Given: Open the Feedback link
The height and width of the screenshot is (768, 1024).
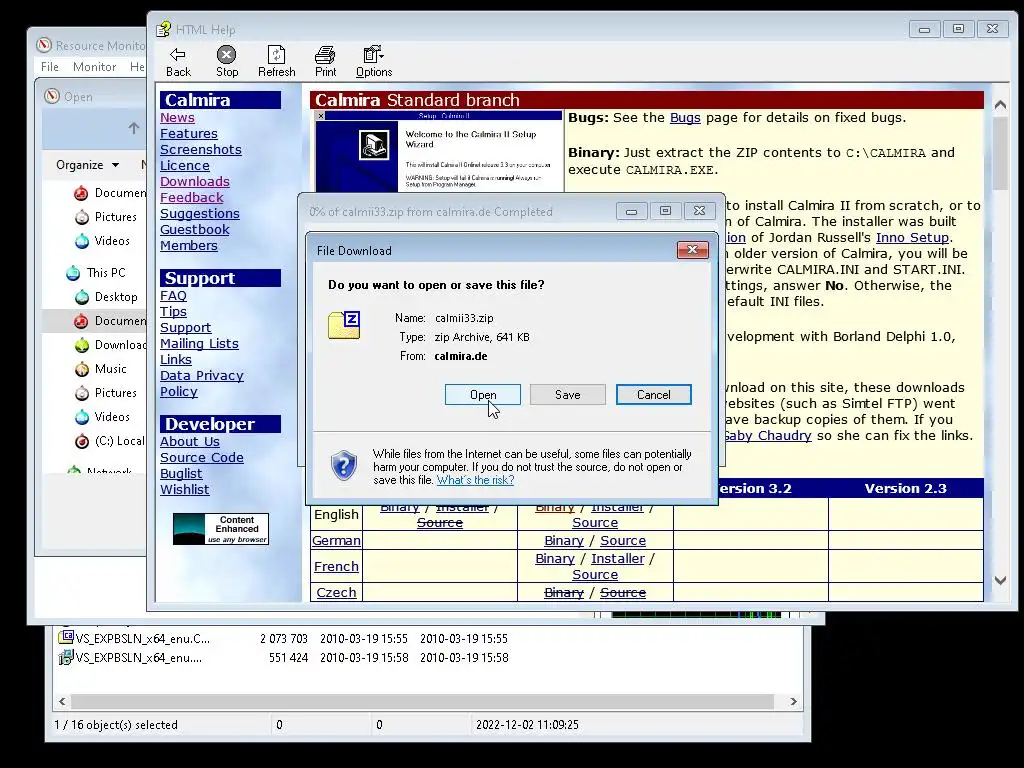Looking at the screenshot, I should click(191, 197).
